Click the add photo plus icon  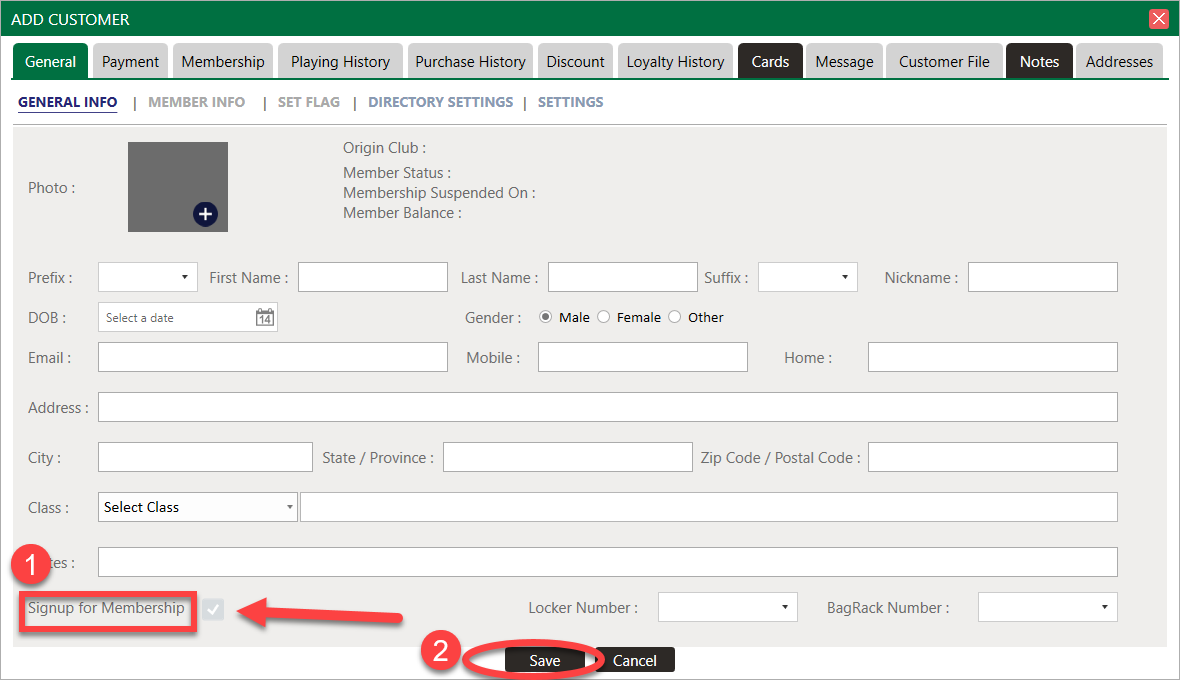pyautogui.click(x=205, y=214)
